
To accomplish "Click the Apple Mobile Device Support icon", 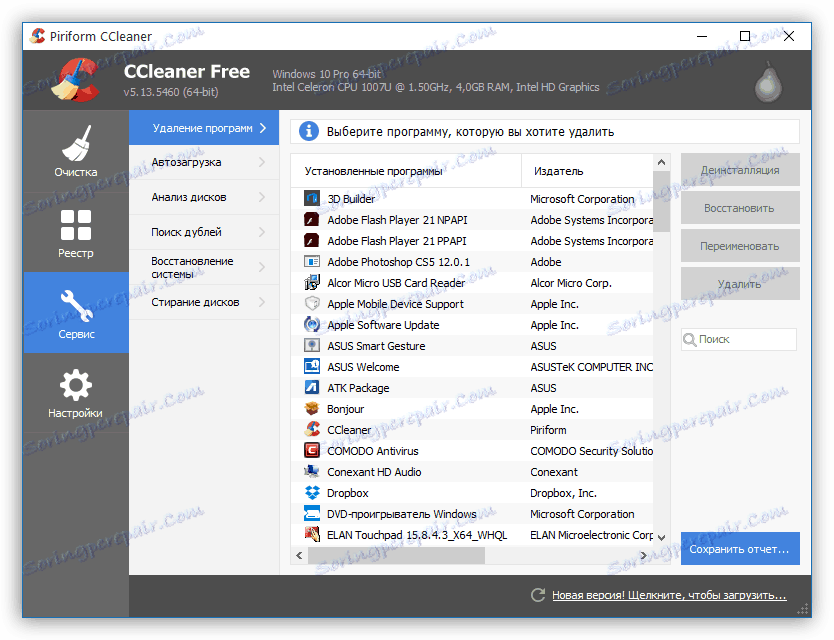I will [x=312, y=304].
